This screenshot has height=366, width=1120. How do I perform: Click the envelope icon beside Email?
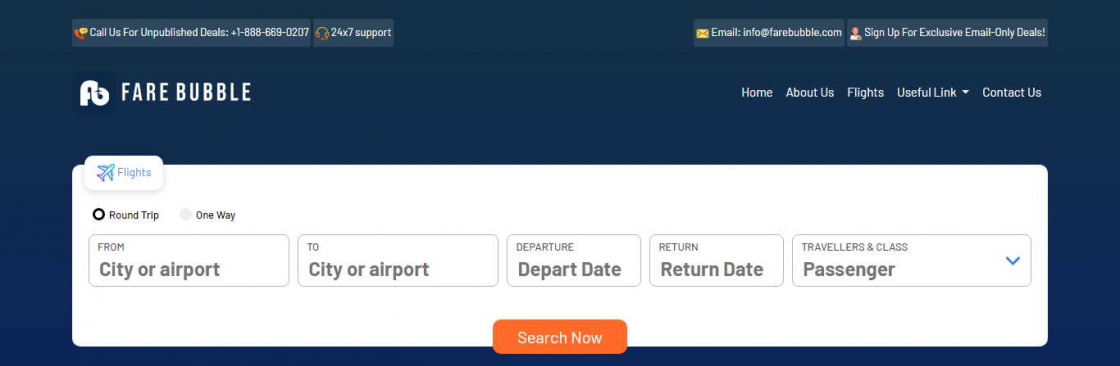[x=702, y=33]
